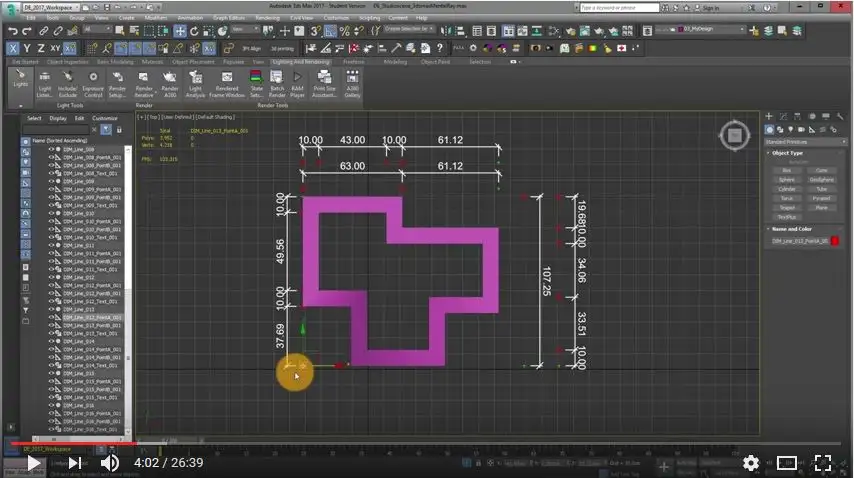The width and height of the screenshot is (854, 478).
Task: Click the ViewCube in the viewport
Action: tap(735, 134)
